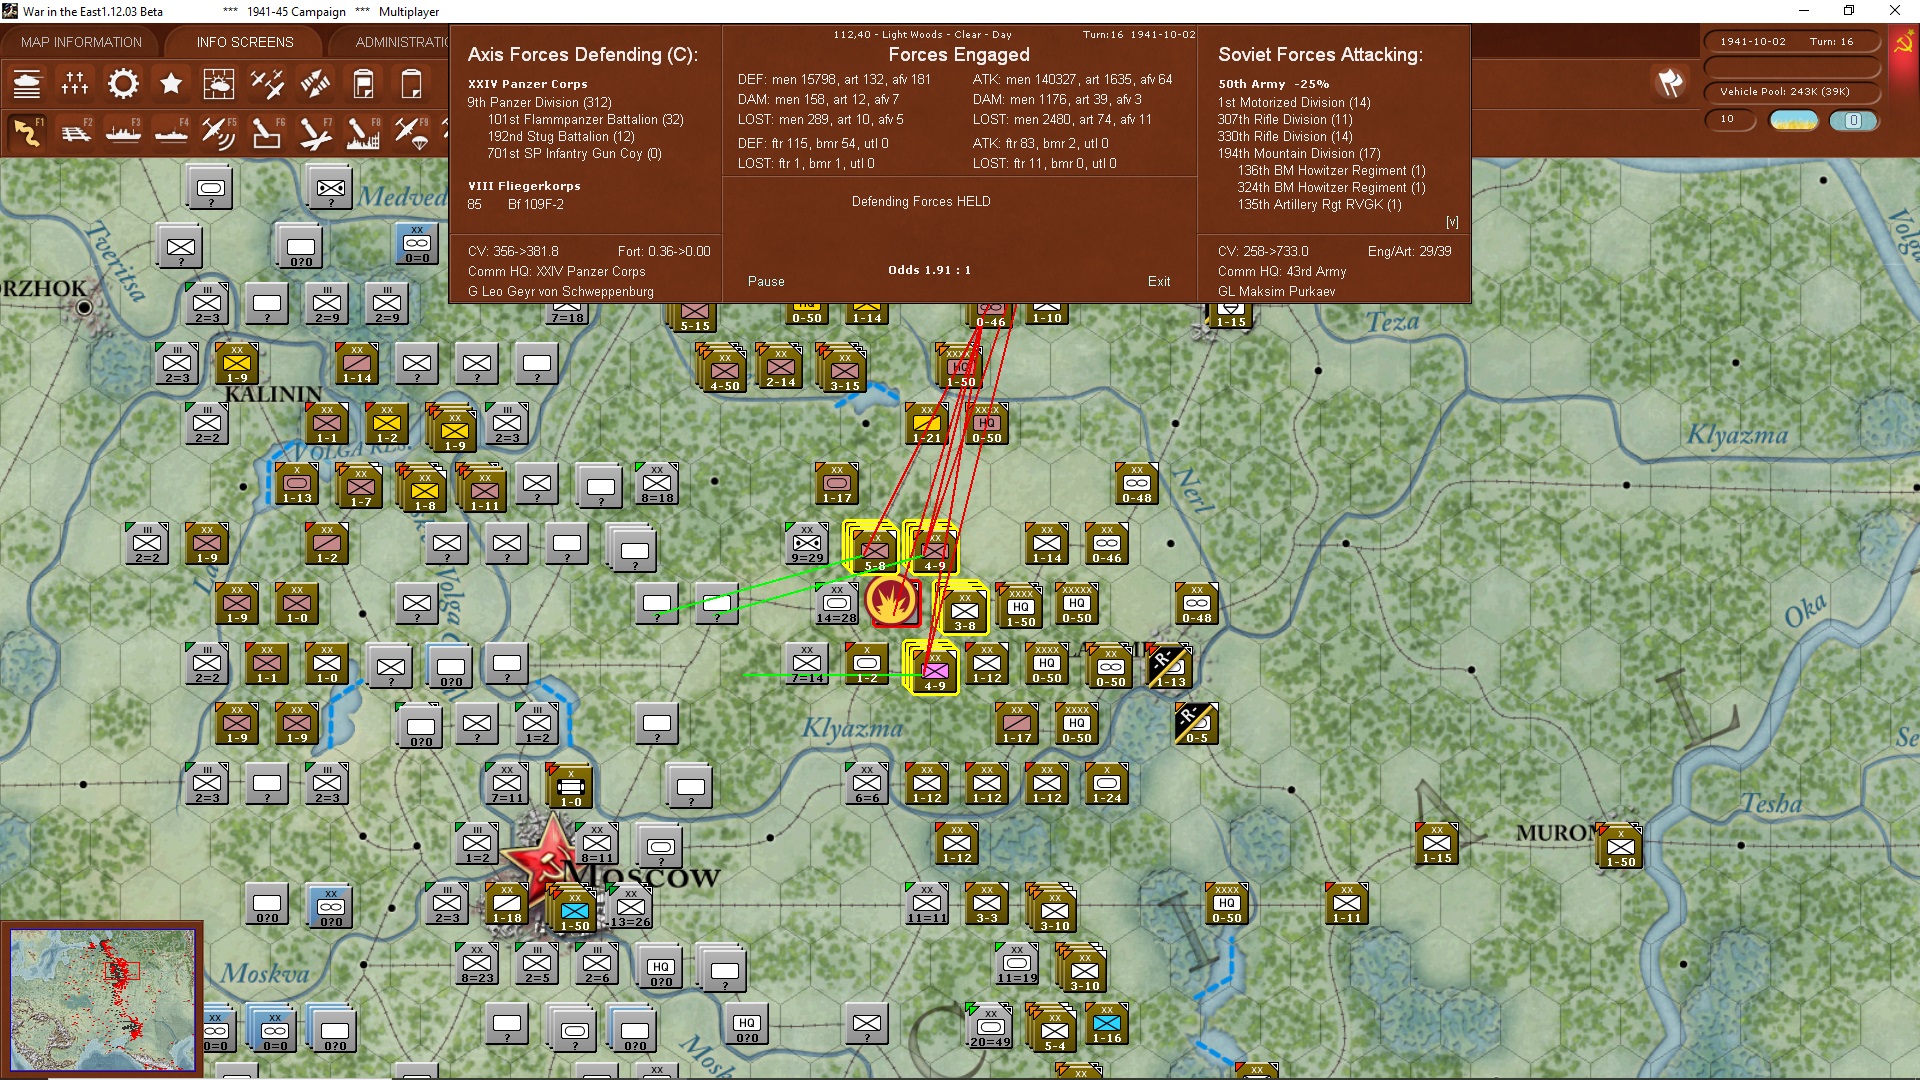Expand the Soviet attackers list [v]
This screenshot has width=1920, height=1080.
click(1452, 222)
